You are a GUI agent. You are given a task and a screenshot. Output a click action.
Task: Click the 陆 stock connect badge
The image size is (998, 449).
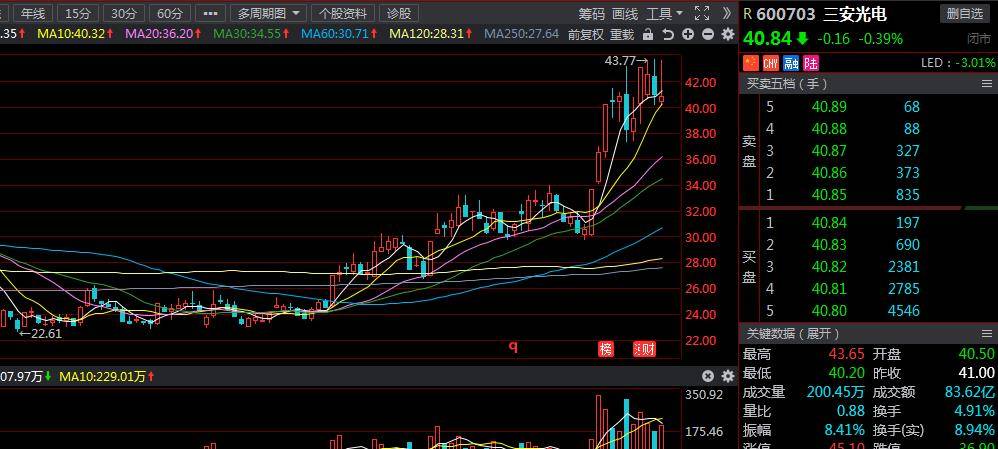pos(810,62)
